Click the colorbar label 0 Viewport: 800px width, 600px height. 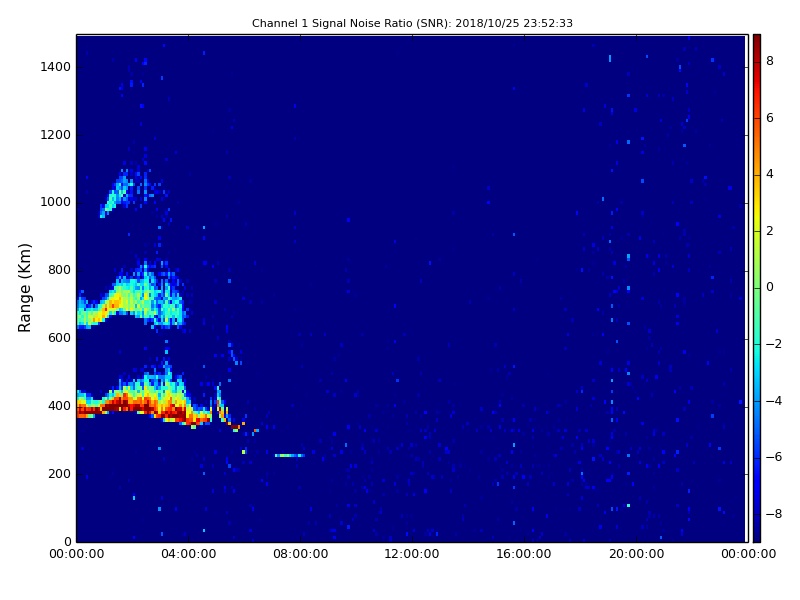point(770,287)
